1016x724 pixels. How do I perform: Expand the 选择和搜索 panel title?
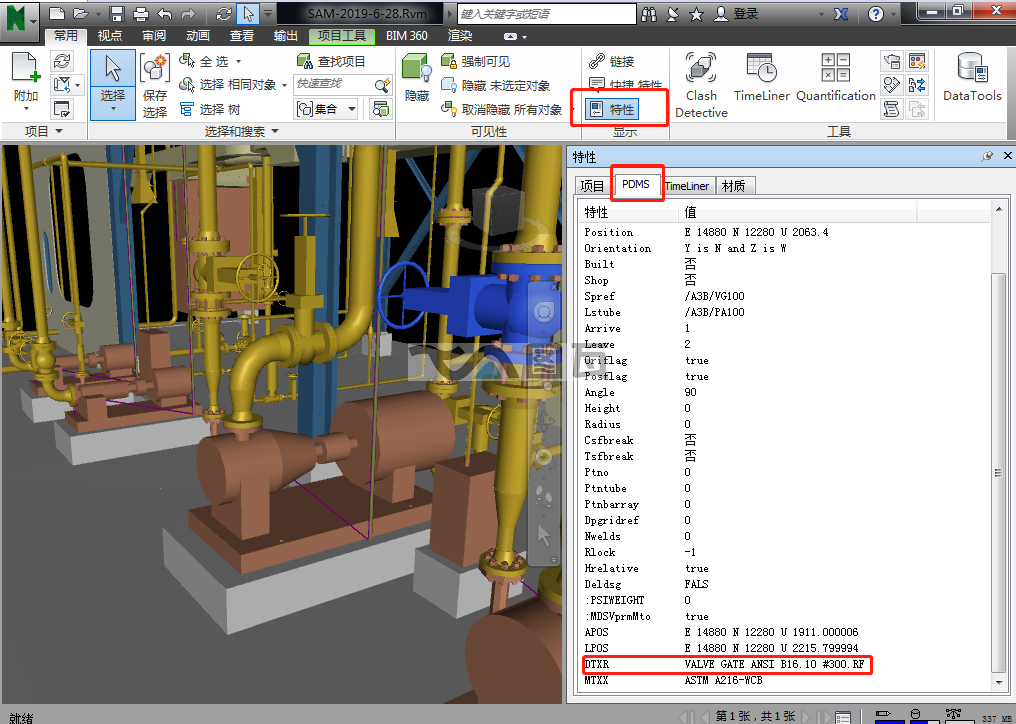[242, 132]
